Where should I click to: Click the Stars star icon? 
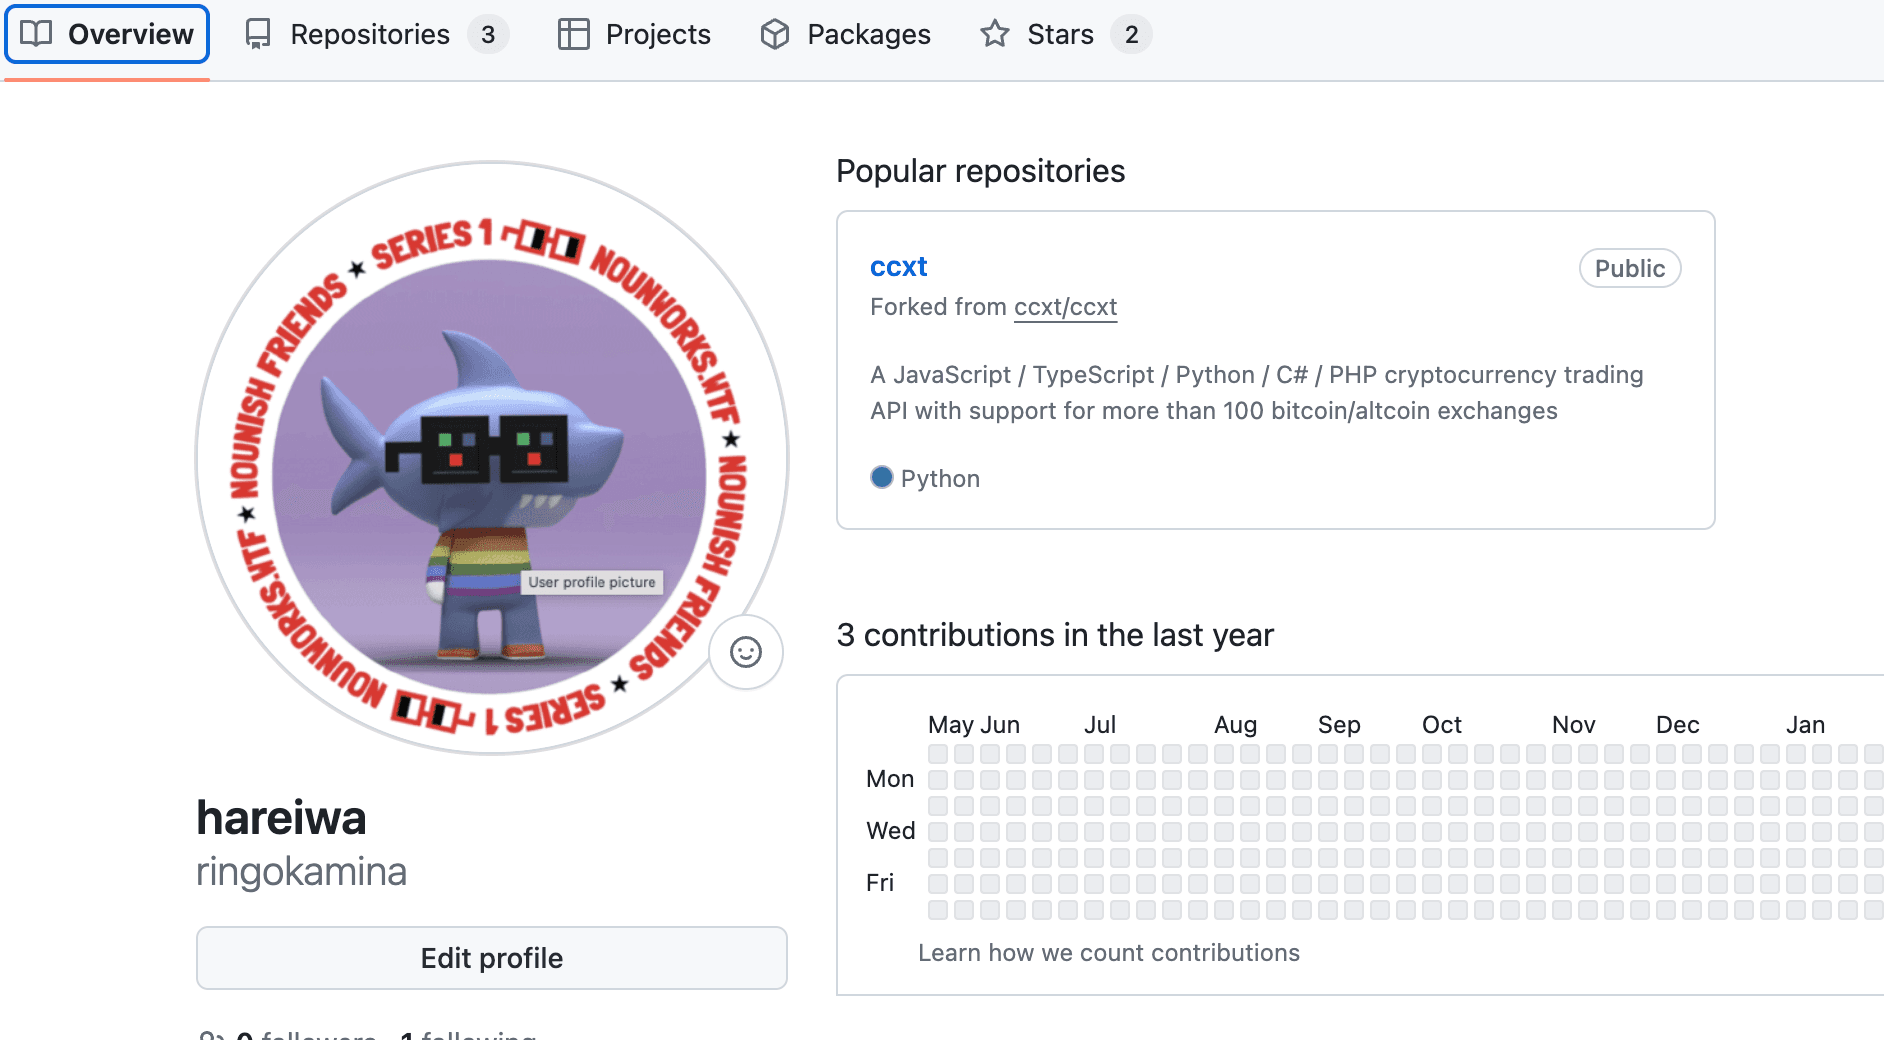pyautogui.click(x=995, y=34)
